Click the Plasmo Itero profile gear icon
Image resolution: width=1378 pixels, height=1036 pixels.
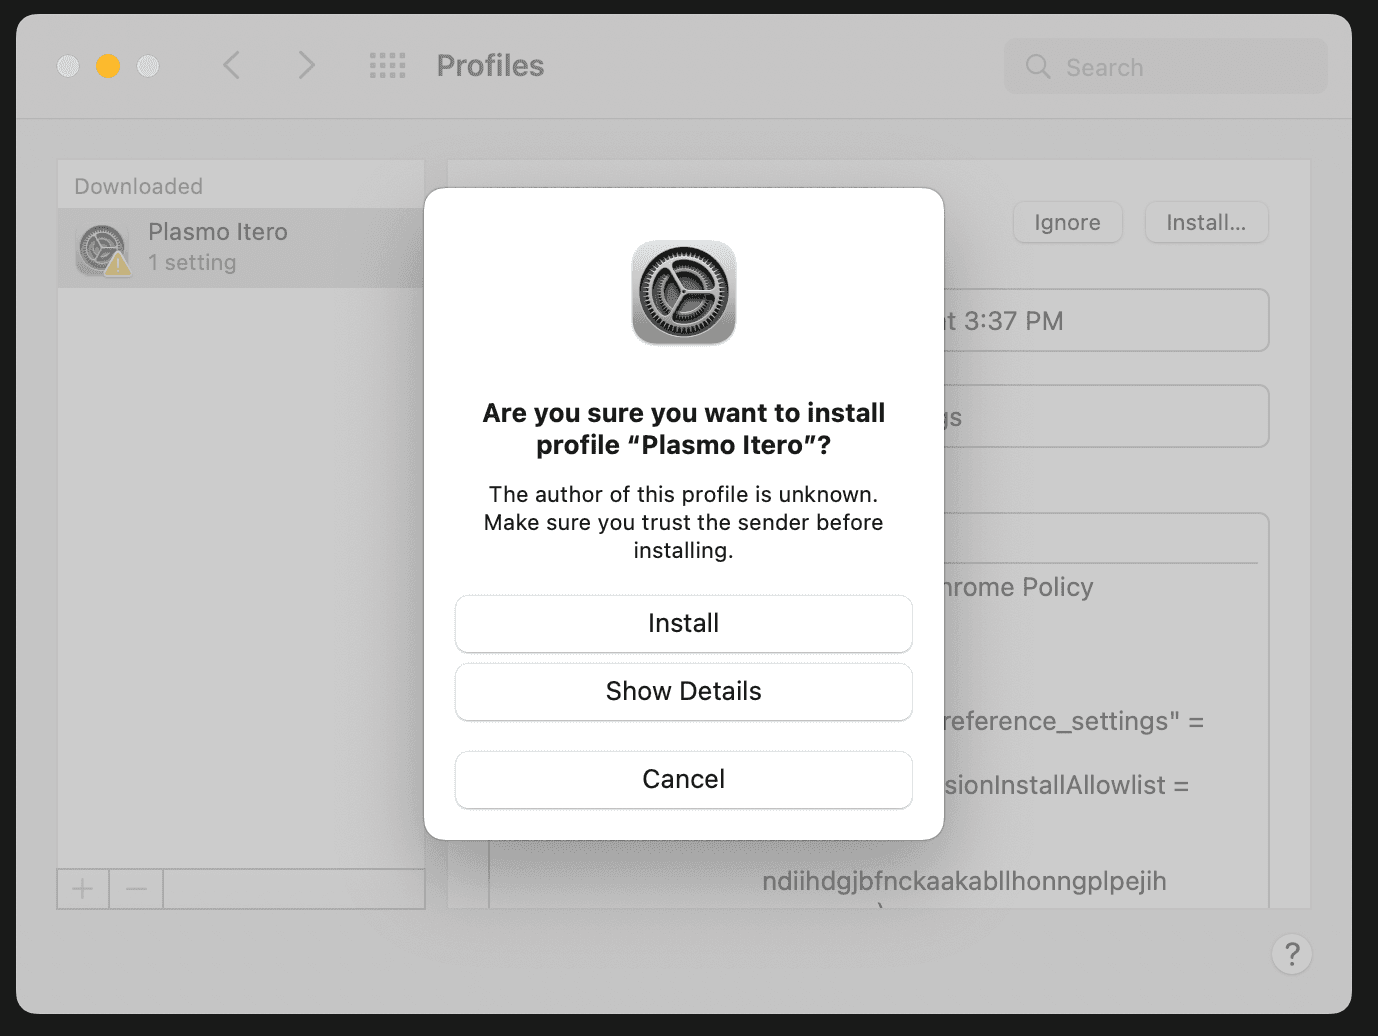pos(102,249)
